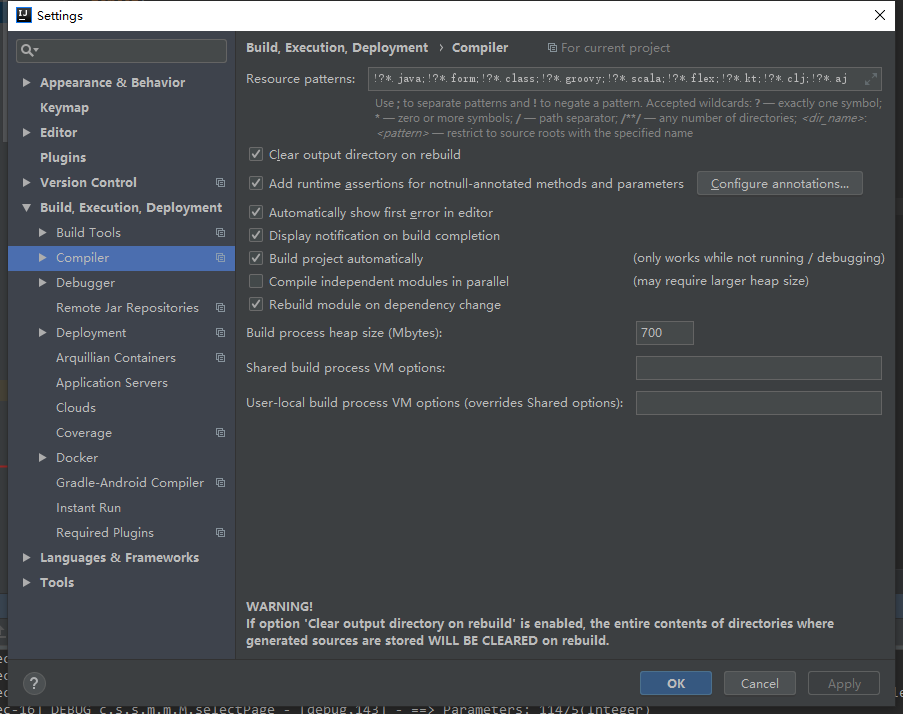Click the copy icon before 'For current project'

(x=552, y=48)
